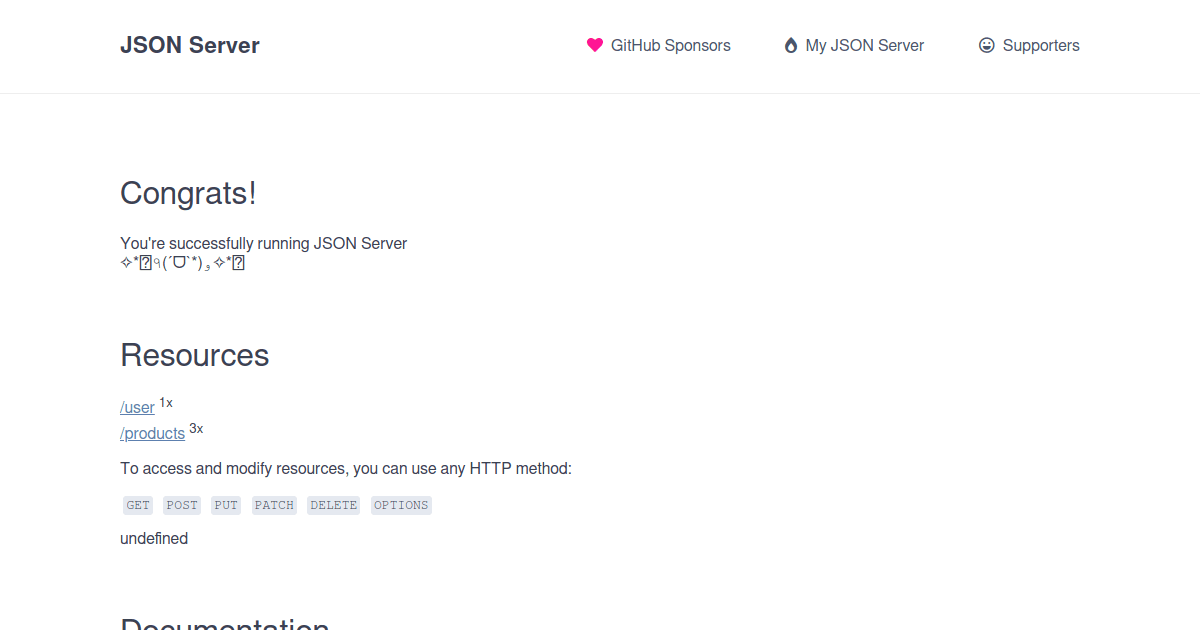Viewport: 1200px width, 630px height.
Task: Click the pink heart icon beside GitHub Sponsors
Action: tap(595, 45)
